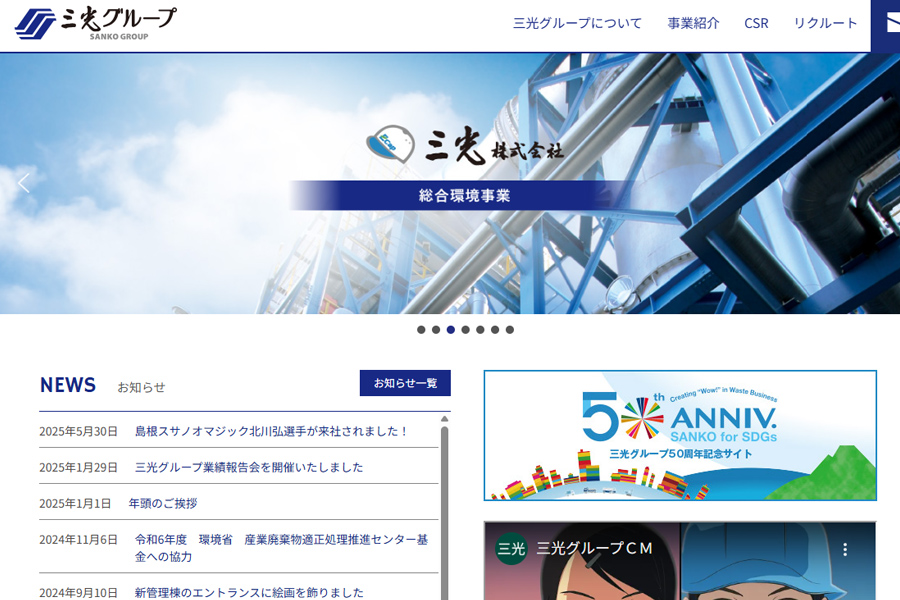The image size is (900, 600).
Task: Open the CSR menu item
Action: point(756,24)
